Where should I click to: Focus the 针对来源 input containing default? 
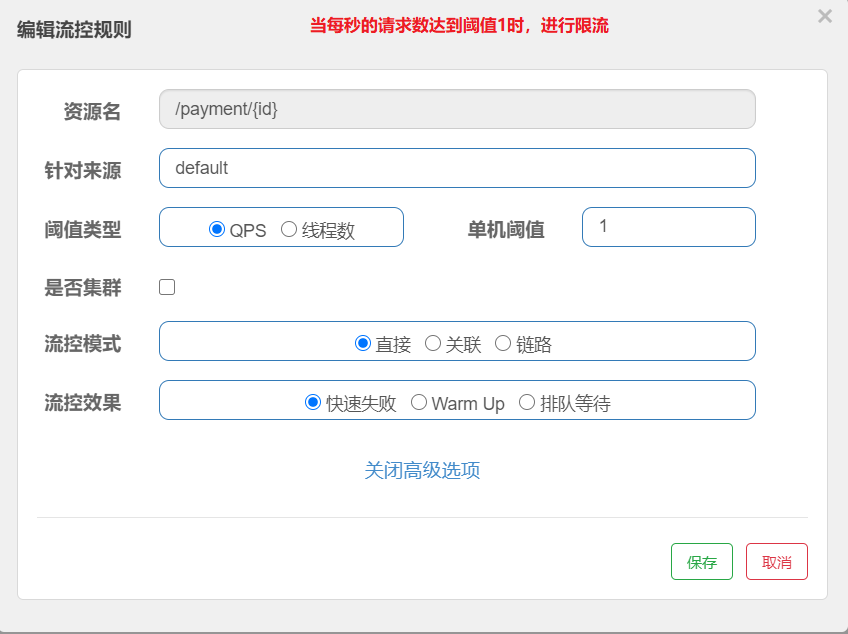(456, 168)
